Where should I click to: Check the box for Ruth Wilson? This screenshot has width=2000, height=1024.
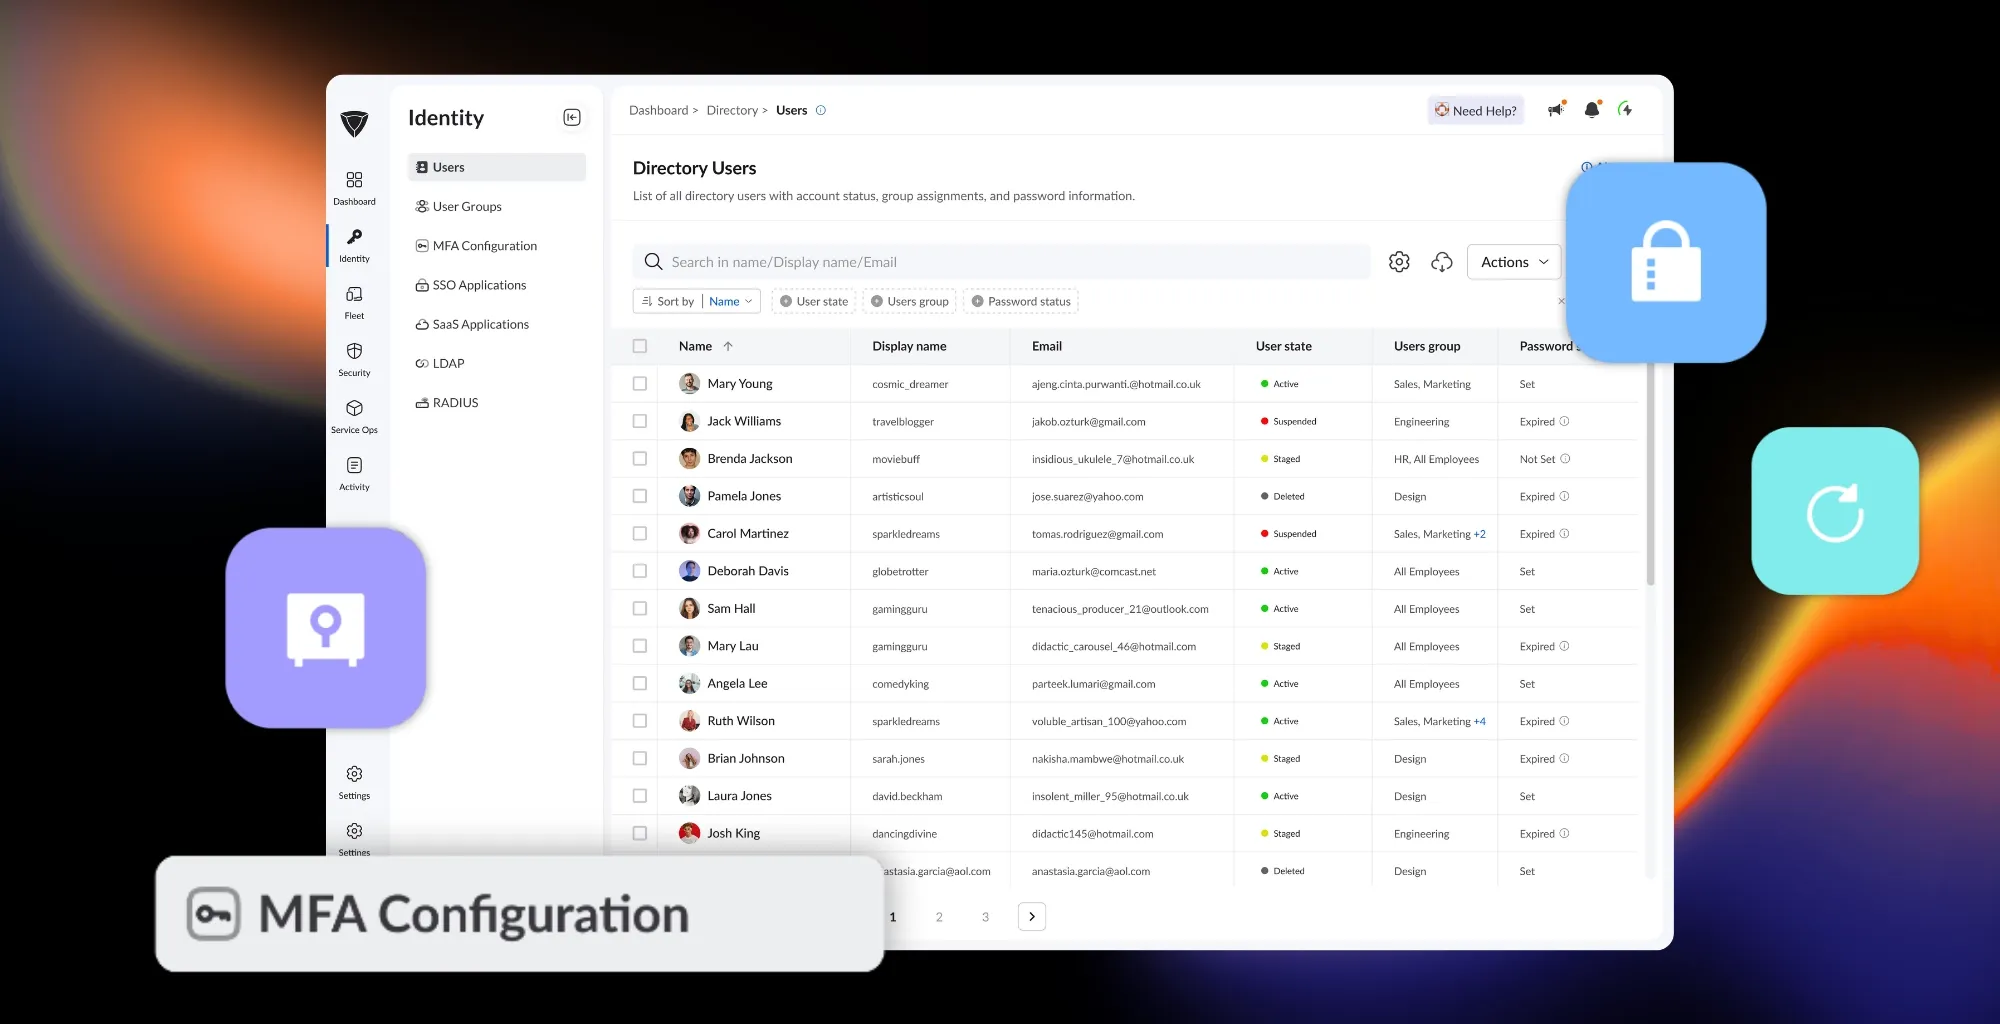tap(640, 721)
